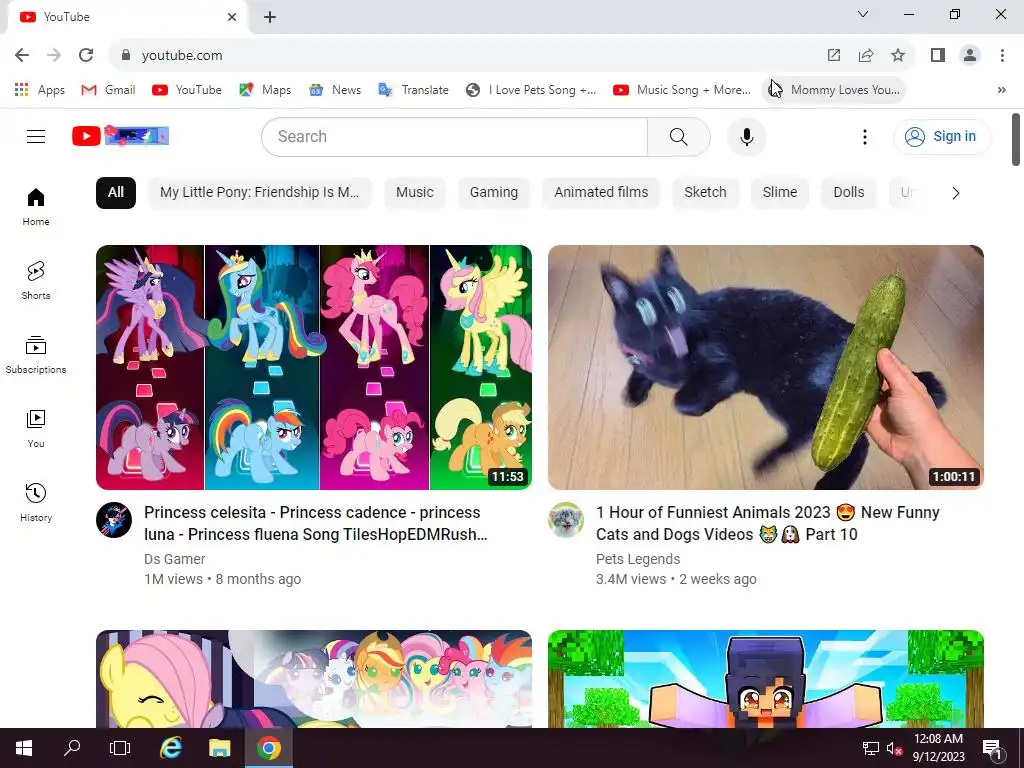Open the Minecraft character video thumbnail
The image size is (1024, 768).
765,679
